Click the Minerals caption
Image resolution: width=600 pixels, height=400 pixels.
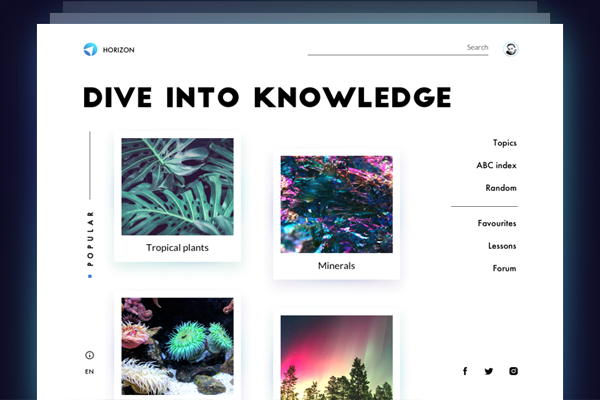pyautogui.click(x=336, y=266)
